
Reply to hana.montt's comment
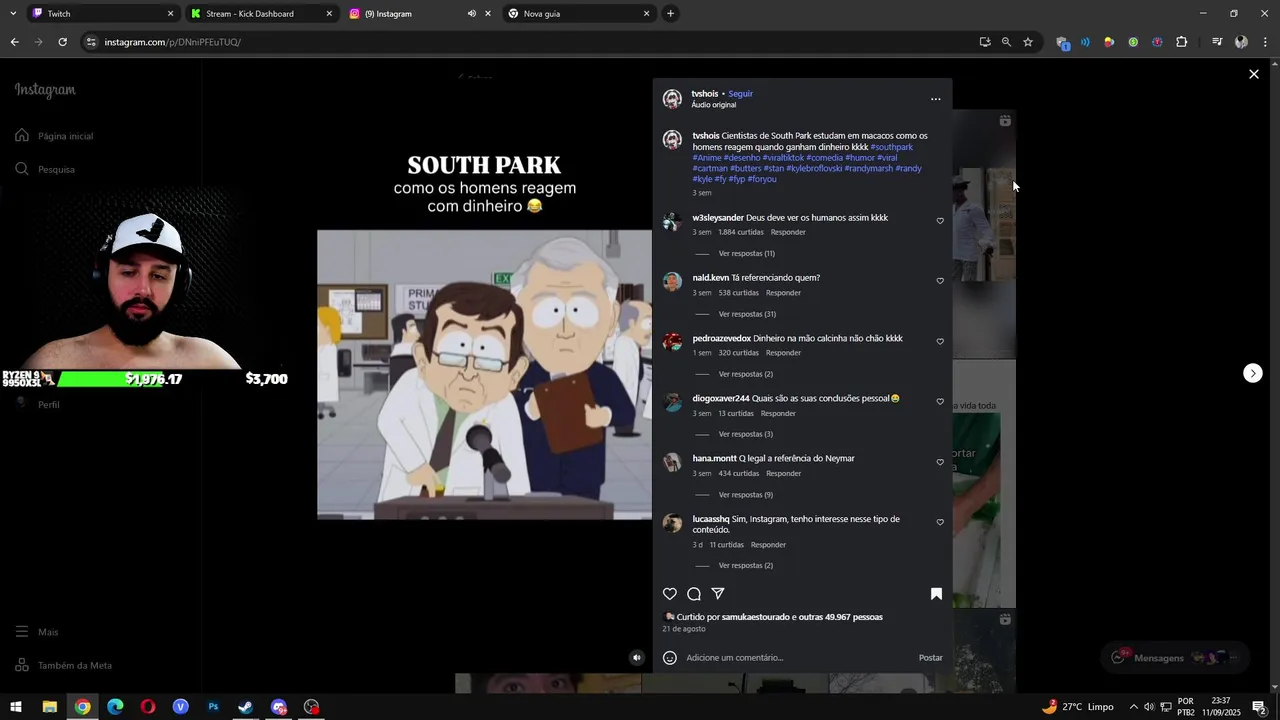pyautogui.click(x=783, y=474)
